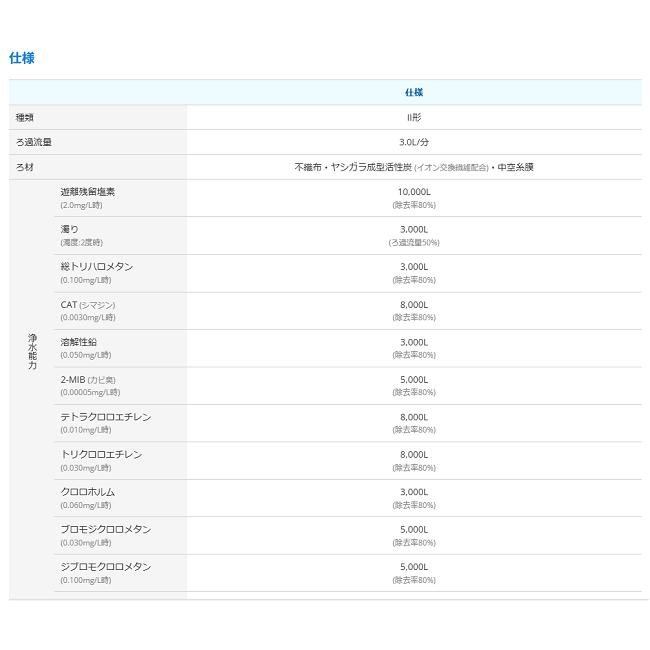Click 3,000L in the クロロホルム row
Screen dimensions: 650x650
(x=414, y=492)
